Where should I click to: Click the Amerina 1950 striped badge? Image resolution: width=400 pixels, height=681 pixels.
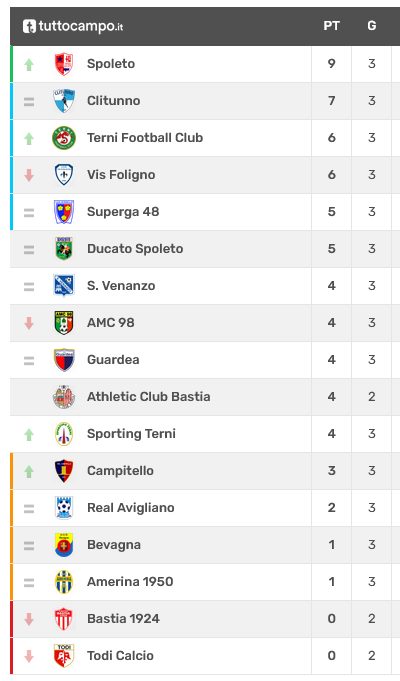[64, 582]
